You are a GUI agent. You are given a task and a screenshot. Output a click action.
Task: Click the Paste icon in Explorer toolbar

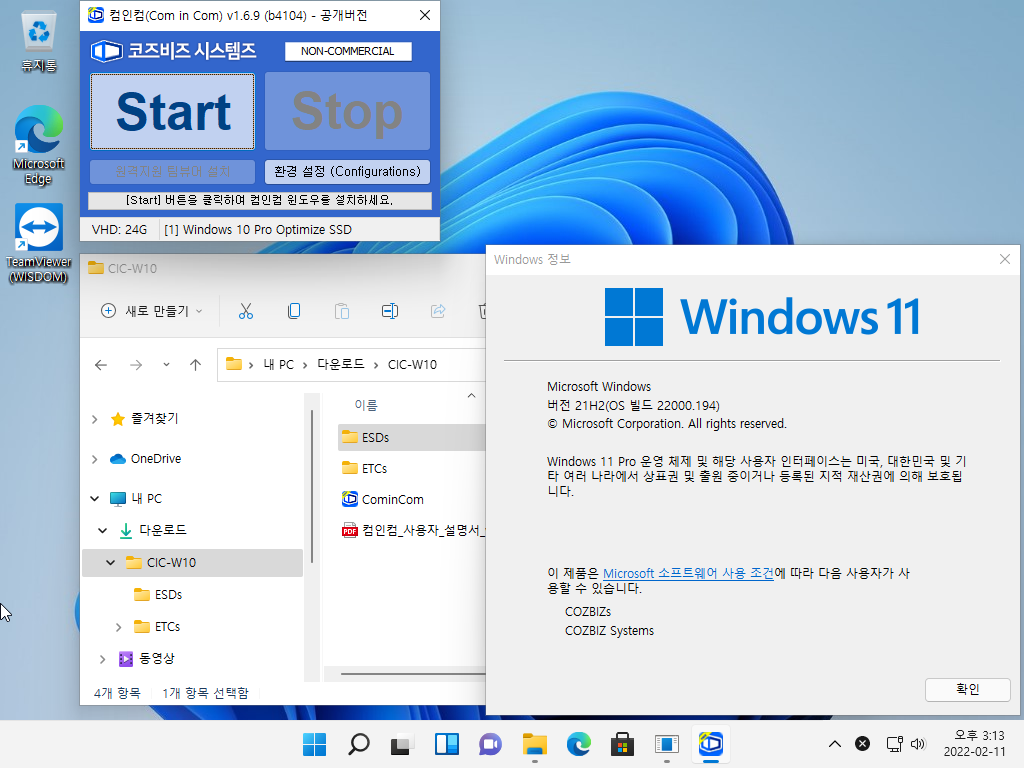pyautogui.click(x=342, y=312)
